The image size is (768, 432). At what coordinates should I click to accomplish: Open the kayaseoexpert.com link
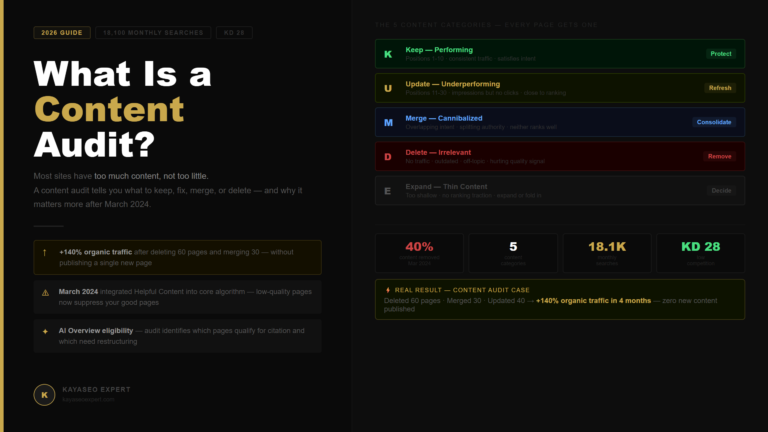[88, 400]
